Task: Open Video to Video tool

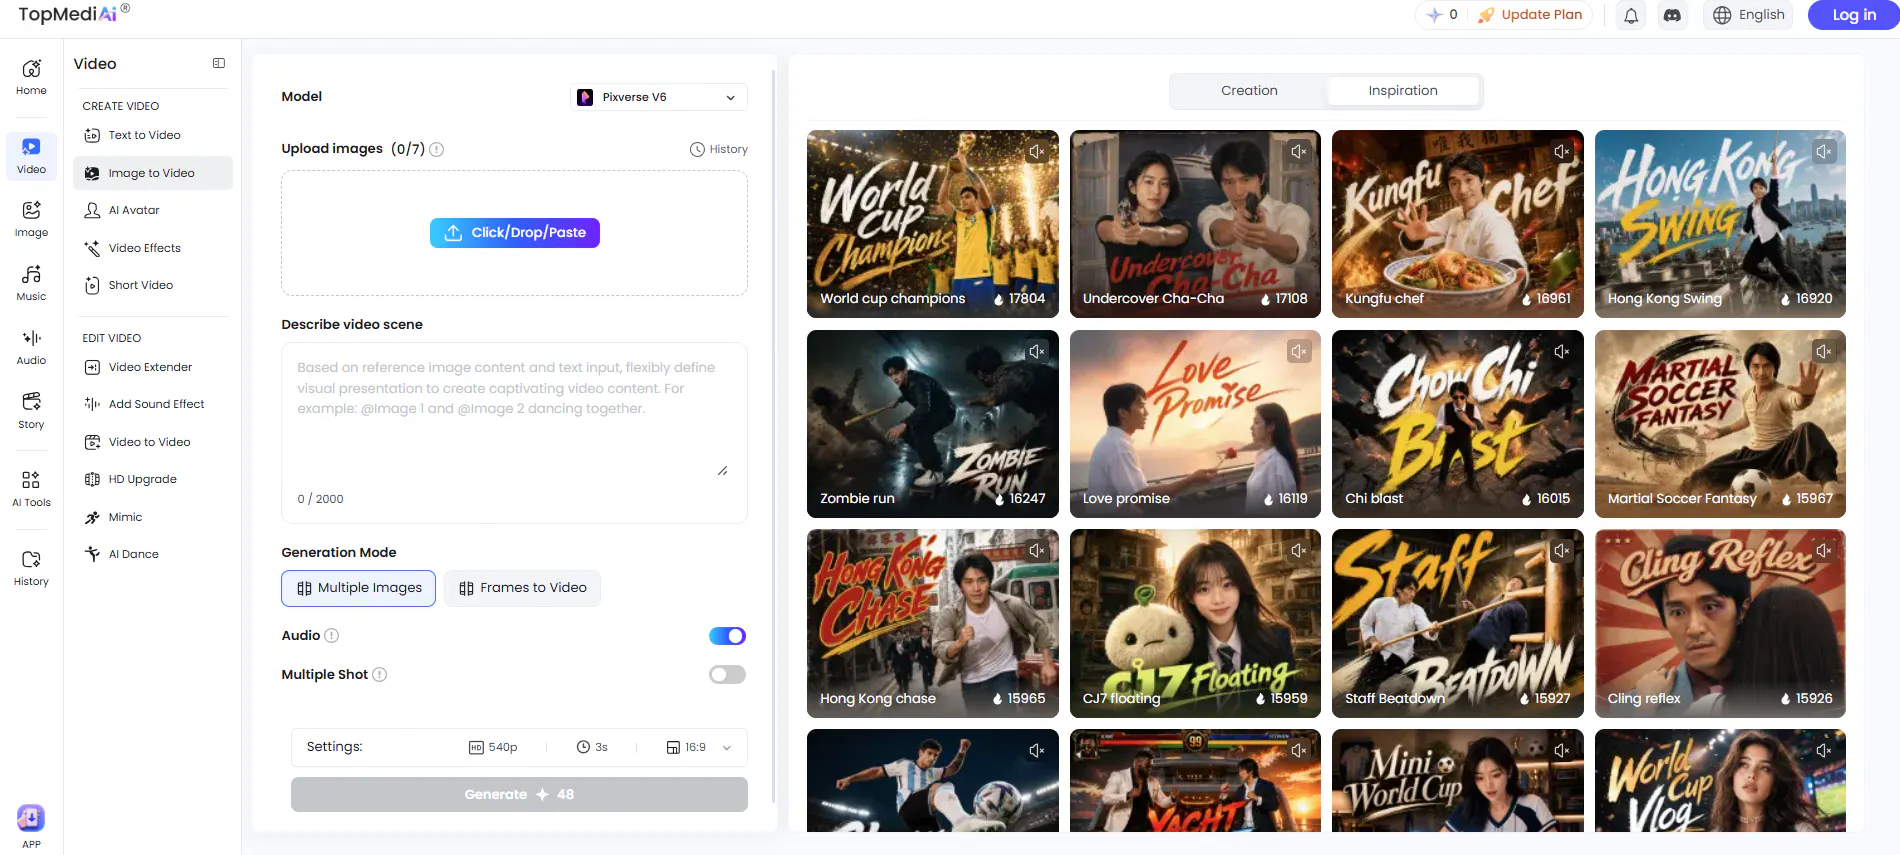Action: [152, 442]
